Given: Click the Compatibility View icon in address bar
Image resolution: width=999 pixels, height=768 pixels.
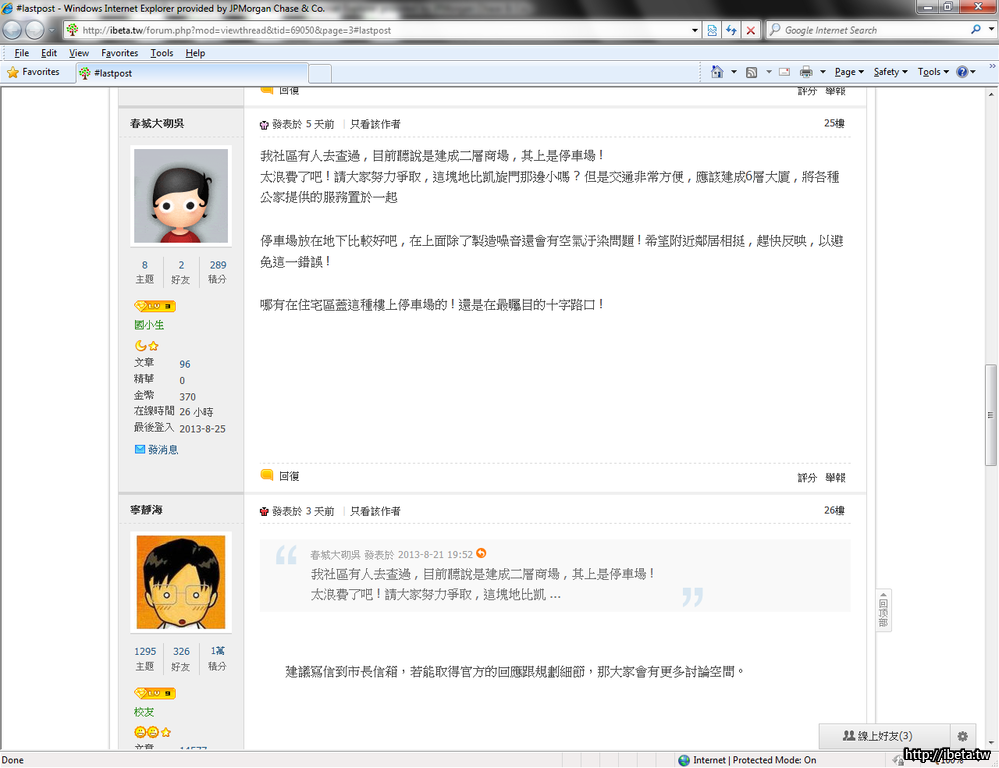Looking at the screenshot, I should click(x=711, y=30).
